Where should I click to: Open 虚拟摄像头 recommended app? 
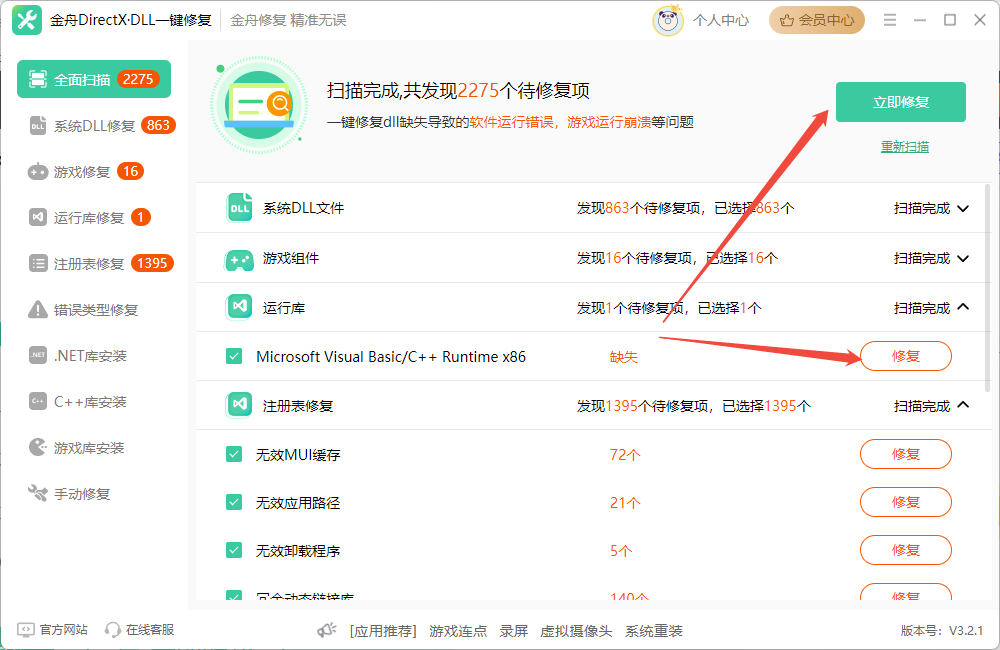tap(576, 631)
